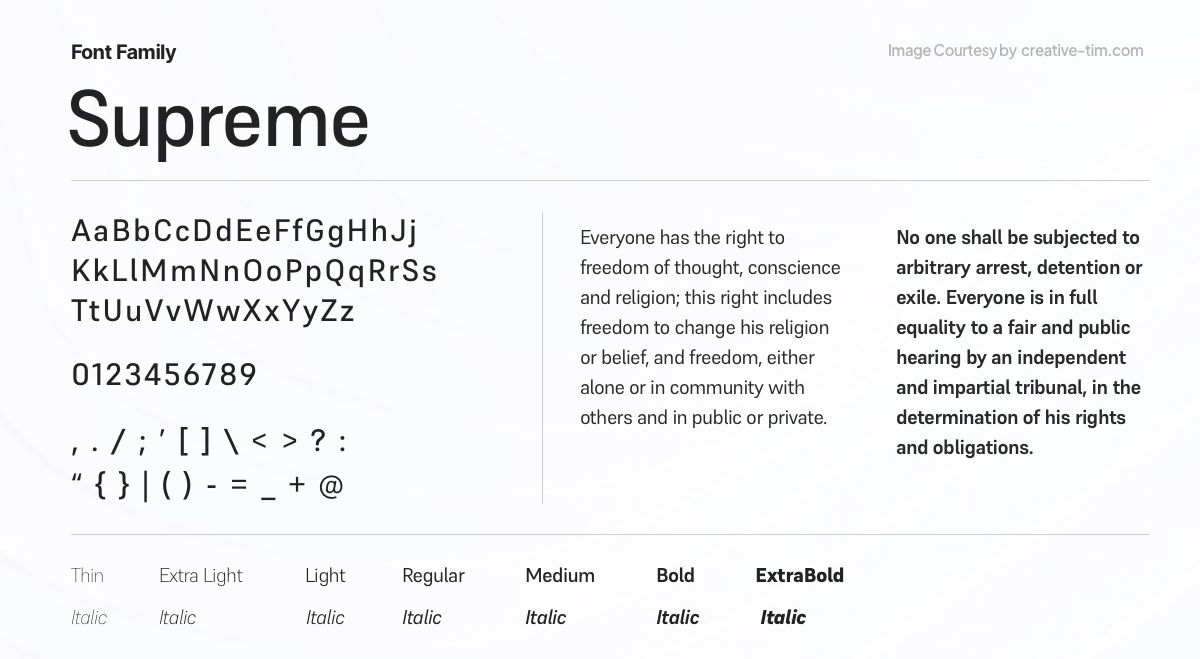Image resolution: width=1200 pixels, height=659 pixels.
Task: Click the Font Family label
Action: tap(123, 52)
